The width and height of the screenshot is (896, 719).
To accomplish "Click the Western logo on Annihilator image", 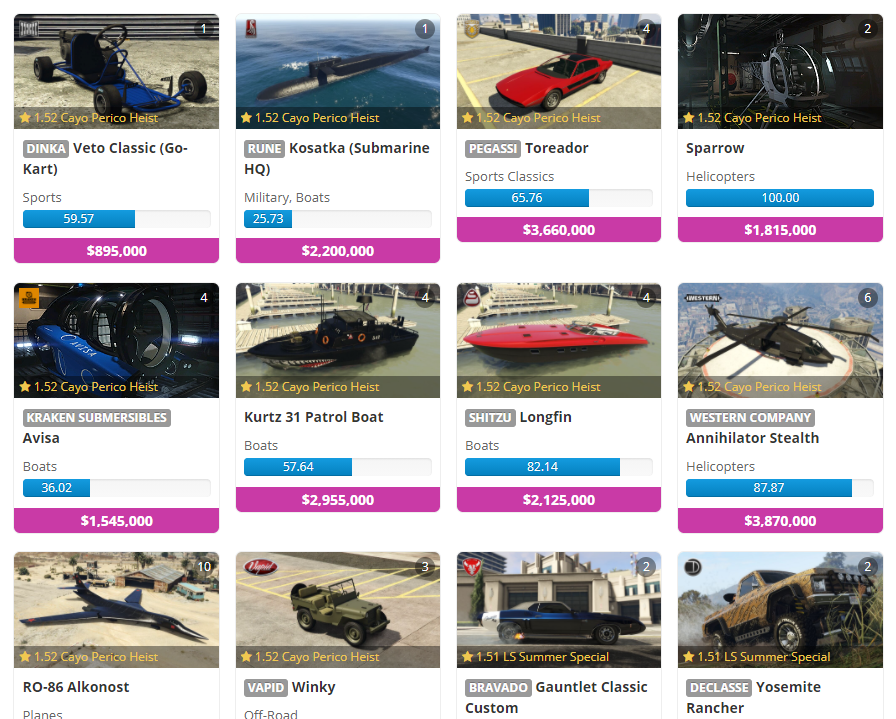I will [703, 298].
